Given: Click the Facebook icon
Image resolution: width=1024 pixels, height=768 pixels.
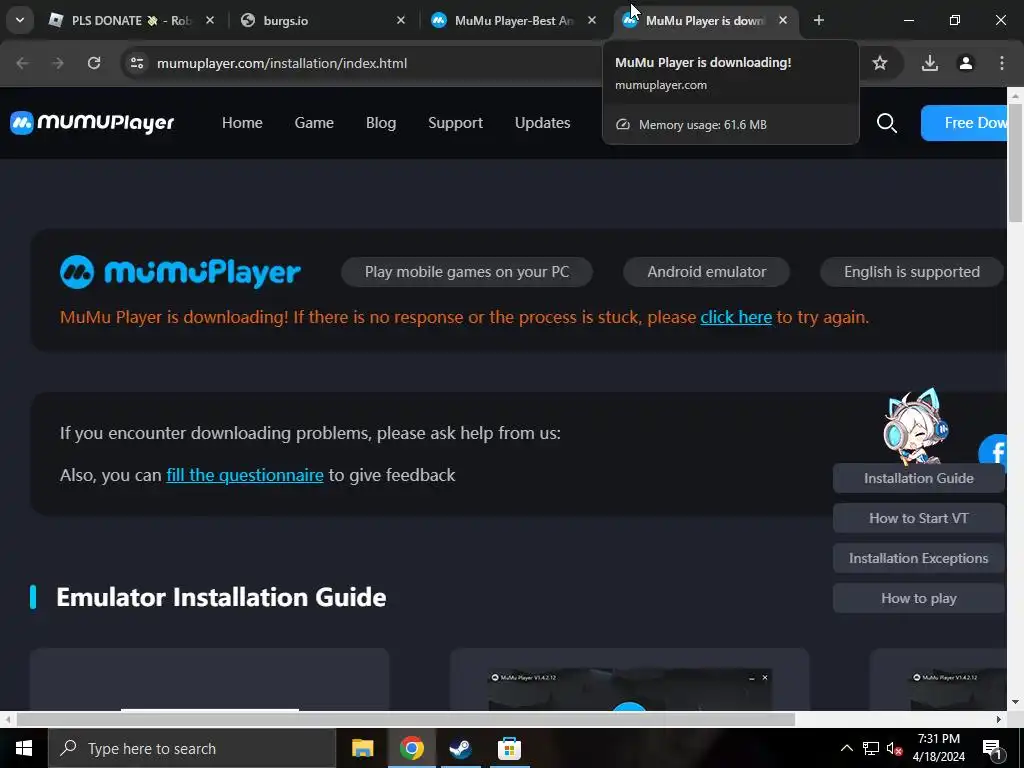Looking at the screenshot, I should point(993,452).
